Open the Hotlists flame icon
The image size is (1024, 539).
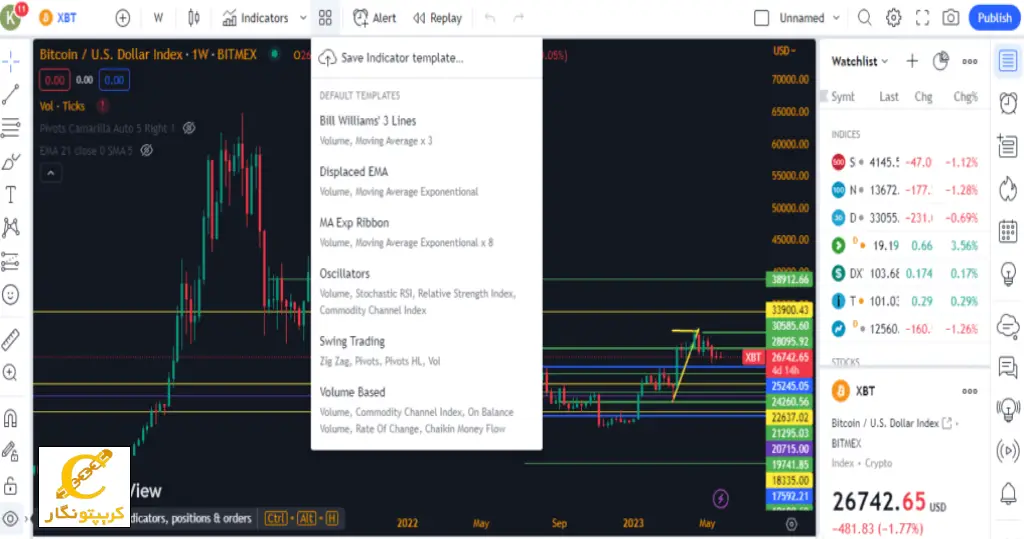pyautogui.click(x=1008, y=189)
